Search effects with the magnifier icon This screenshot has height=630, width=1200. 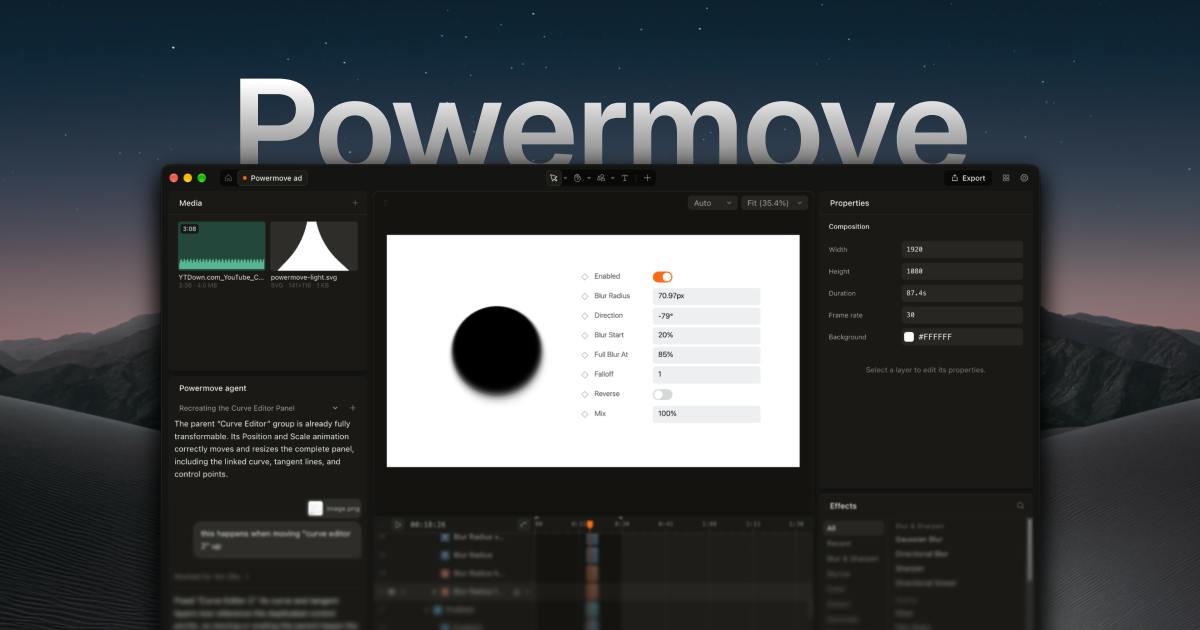(x=1021, y=506)
